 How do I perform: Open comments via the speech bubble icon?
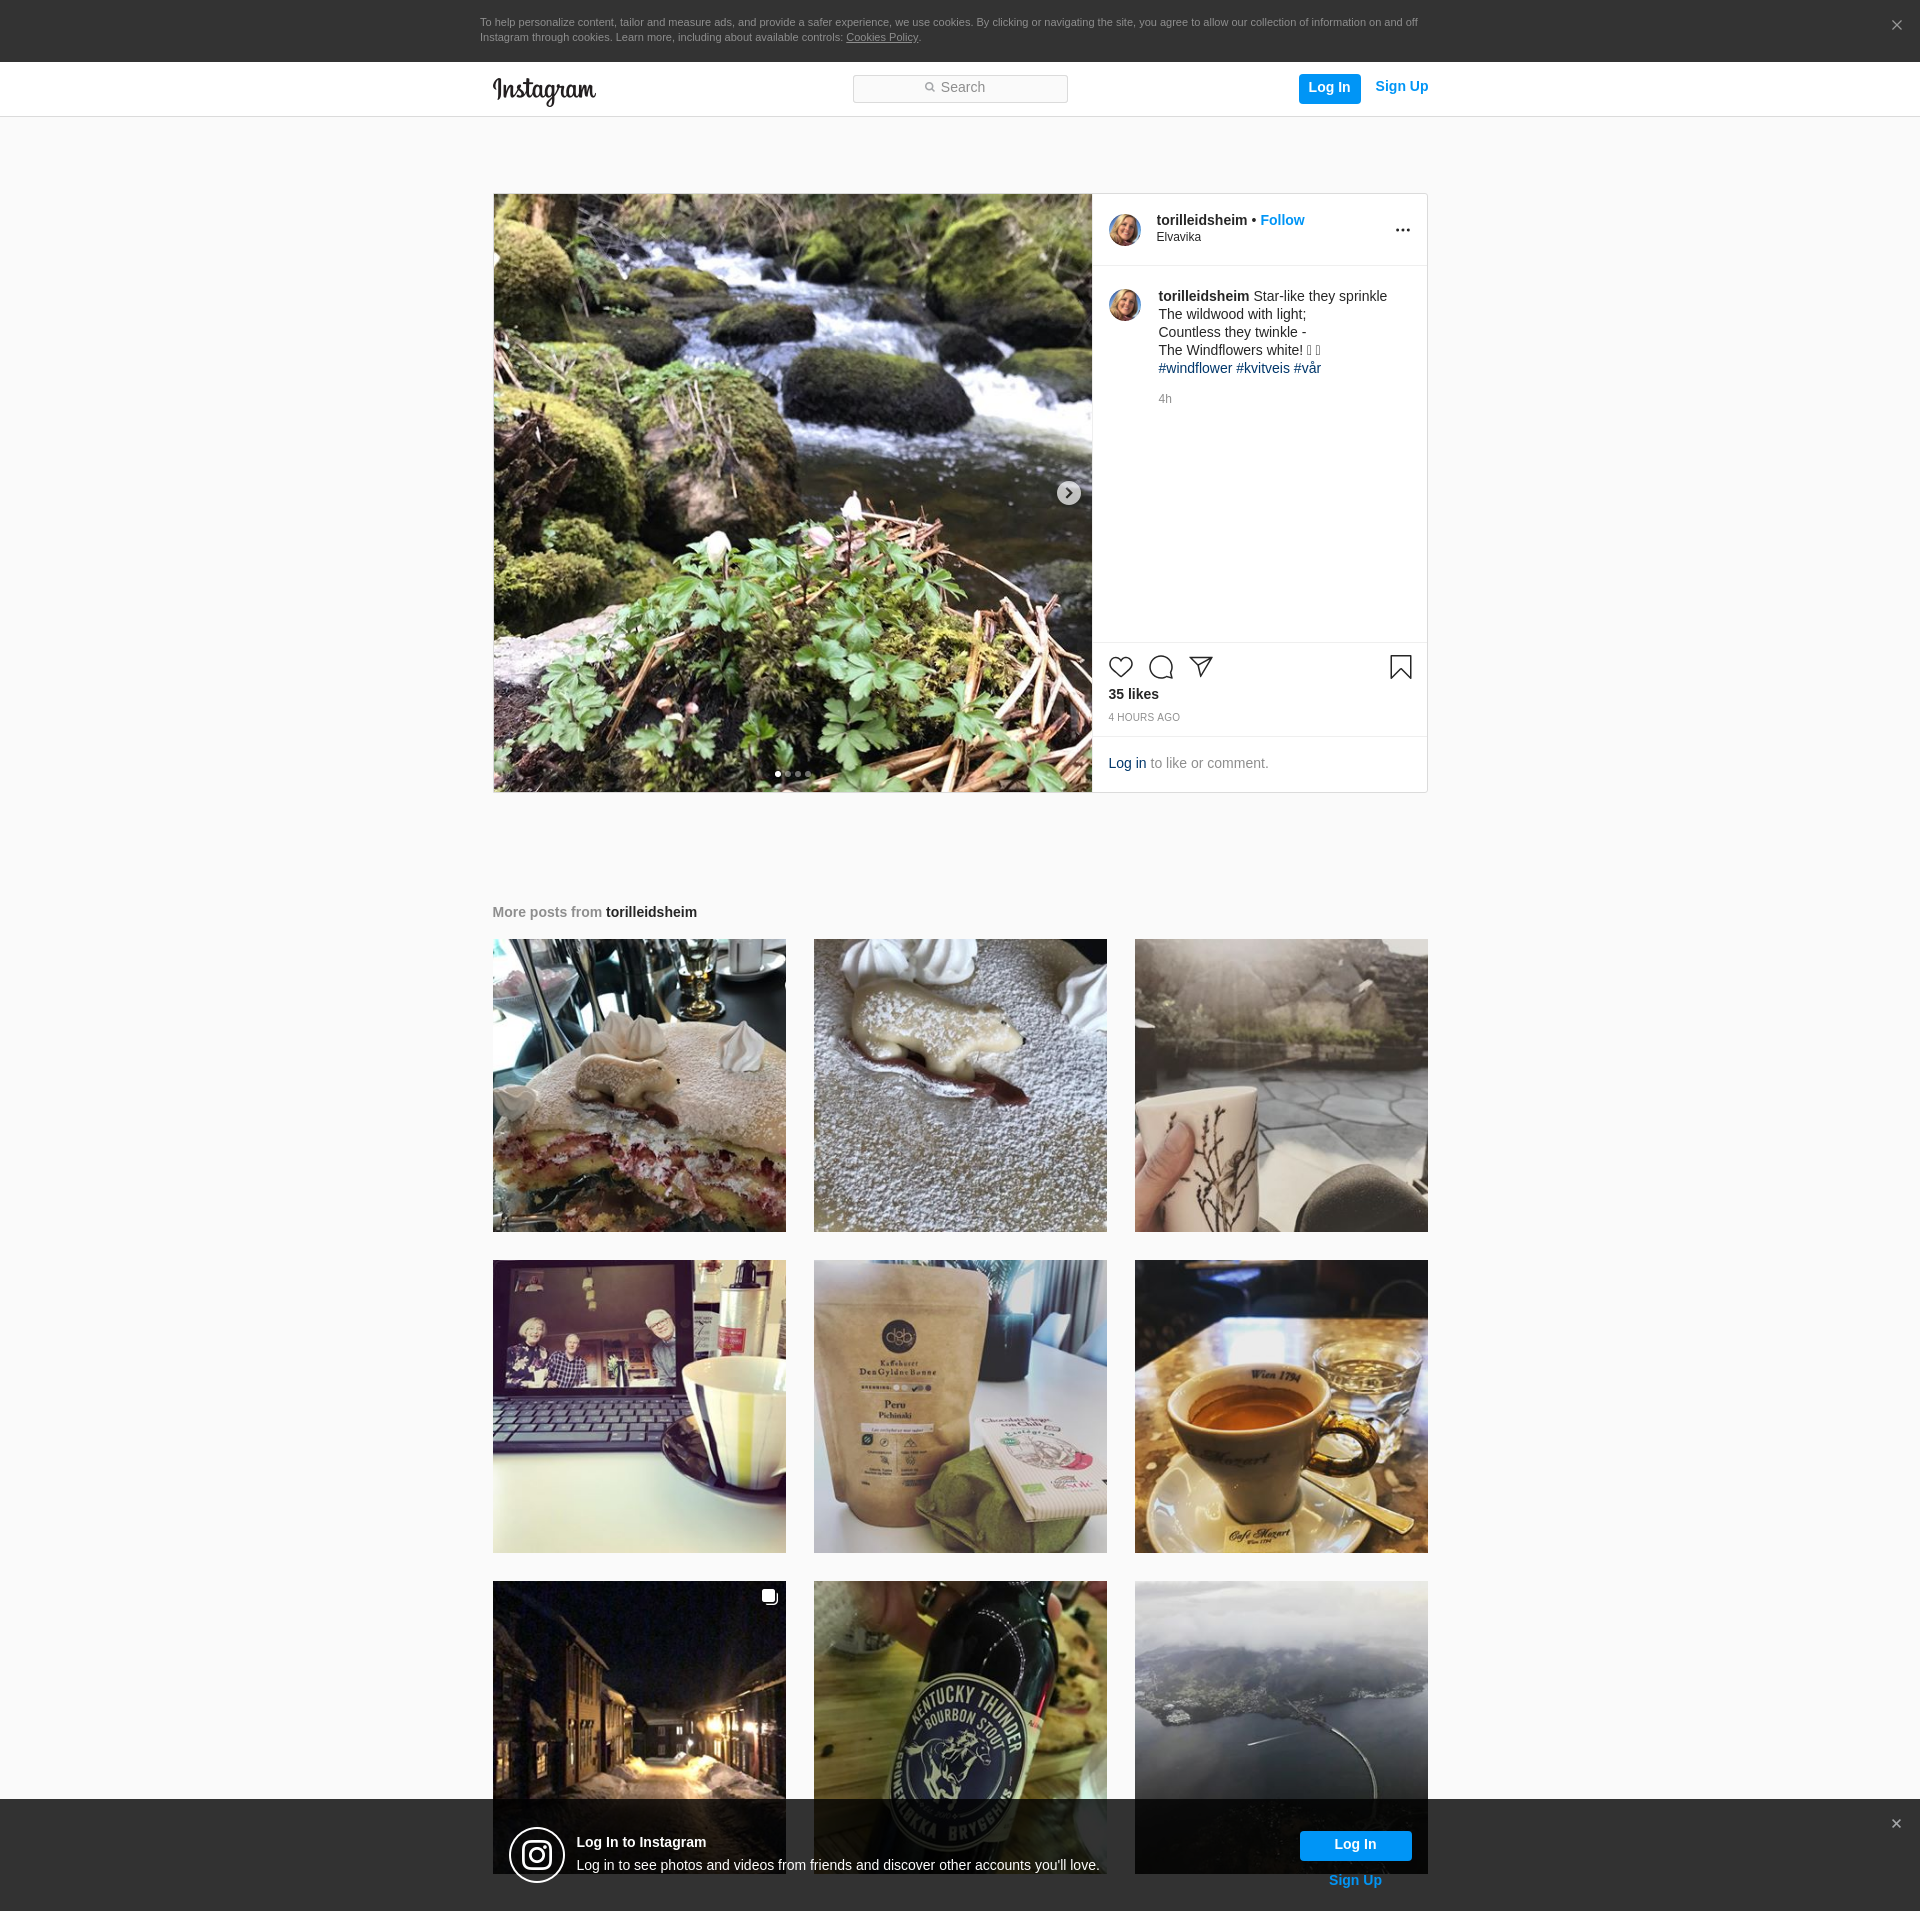click(1160, 667)
